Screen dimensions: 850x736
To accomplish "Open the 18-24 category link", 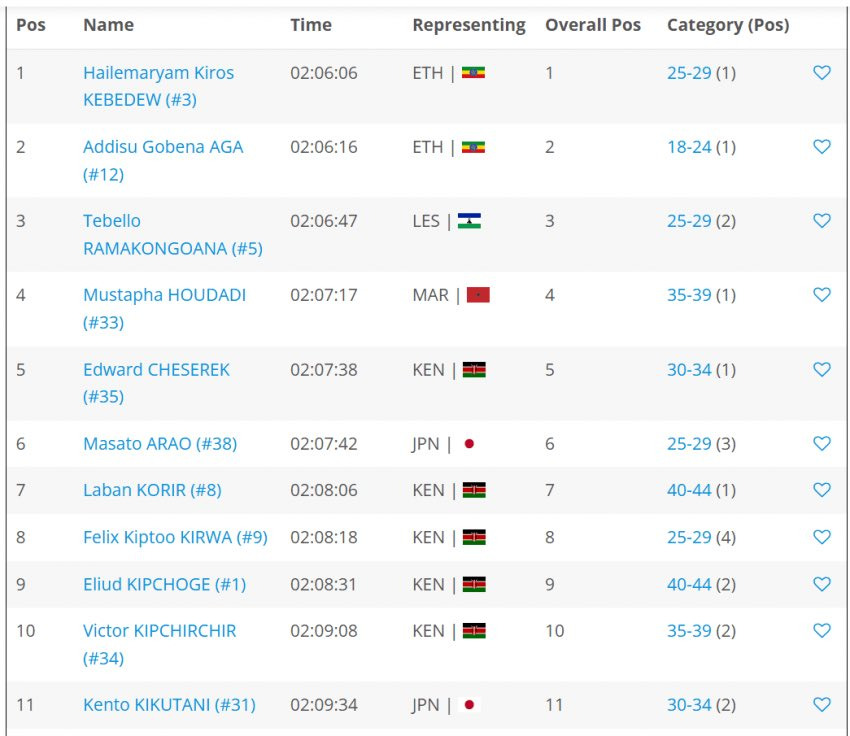I will (x=689, y=147).
